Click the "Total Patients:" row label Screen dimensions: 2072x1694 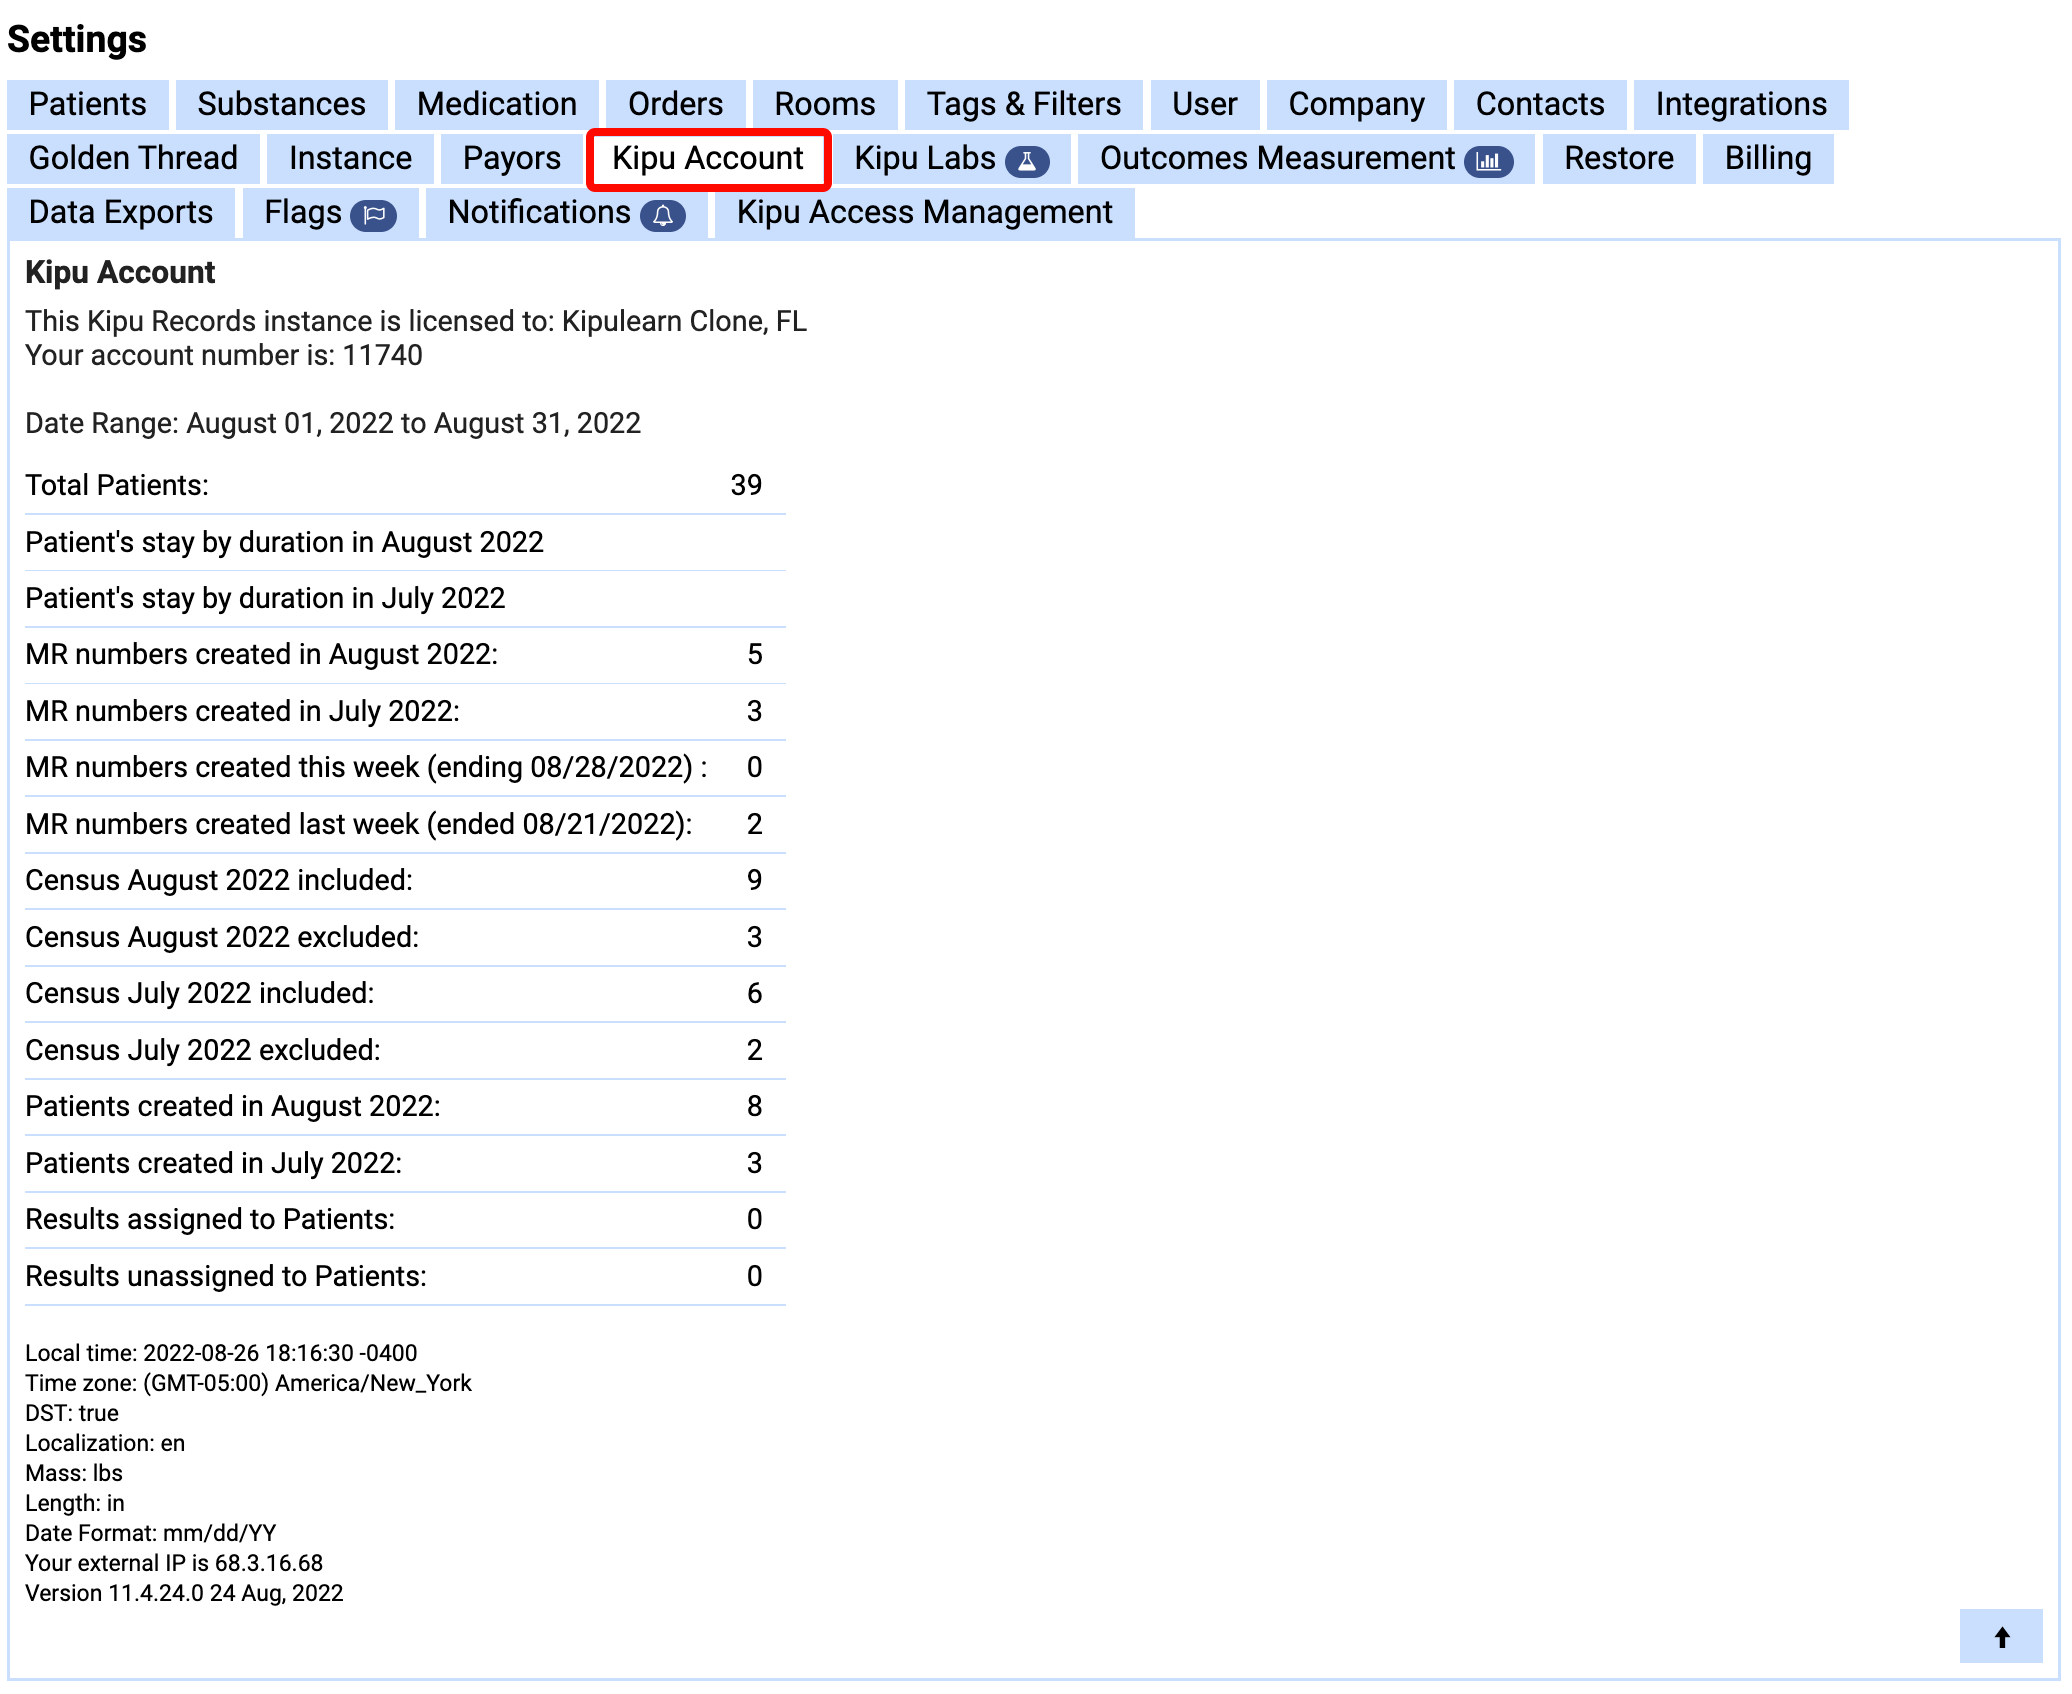(117, 485)
